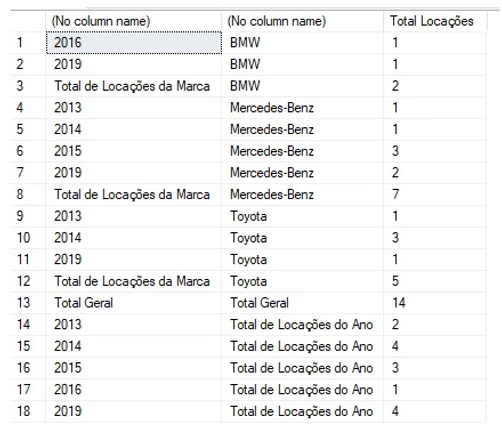This screenshot has width=502, height=436.
Task: Click the 2019 cell in row 18
Action: coord(134,411)
